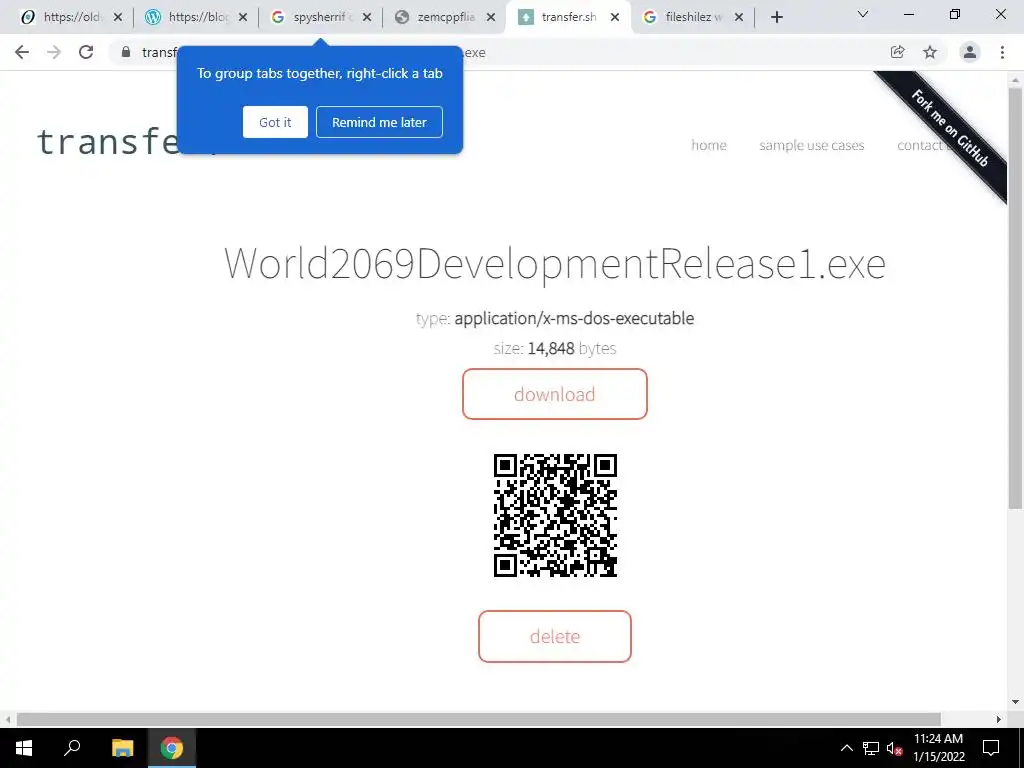This screenshot has height=768, width=1024.
Task: Click the scroll right arrow
Action: [999, 720]
